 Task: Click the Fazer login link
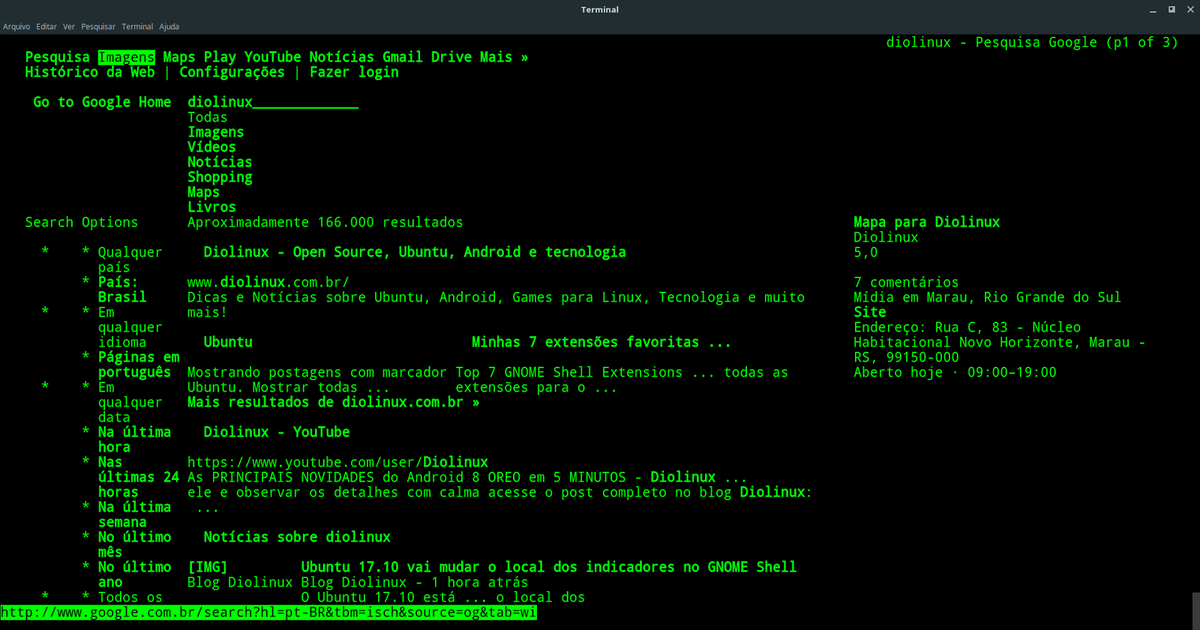(354, 72)
